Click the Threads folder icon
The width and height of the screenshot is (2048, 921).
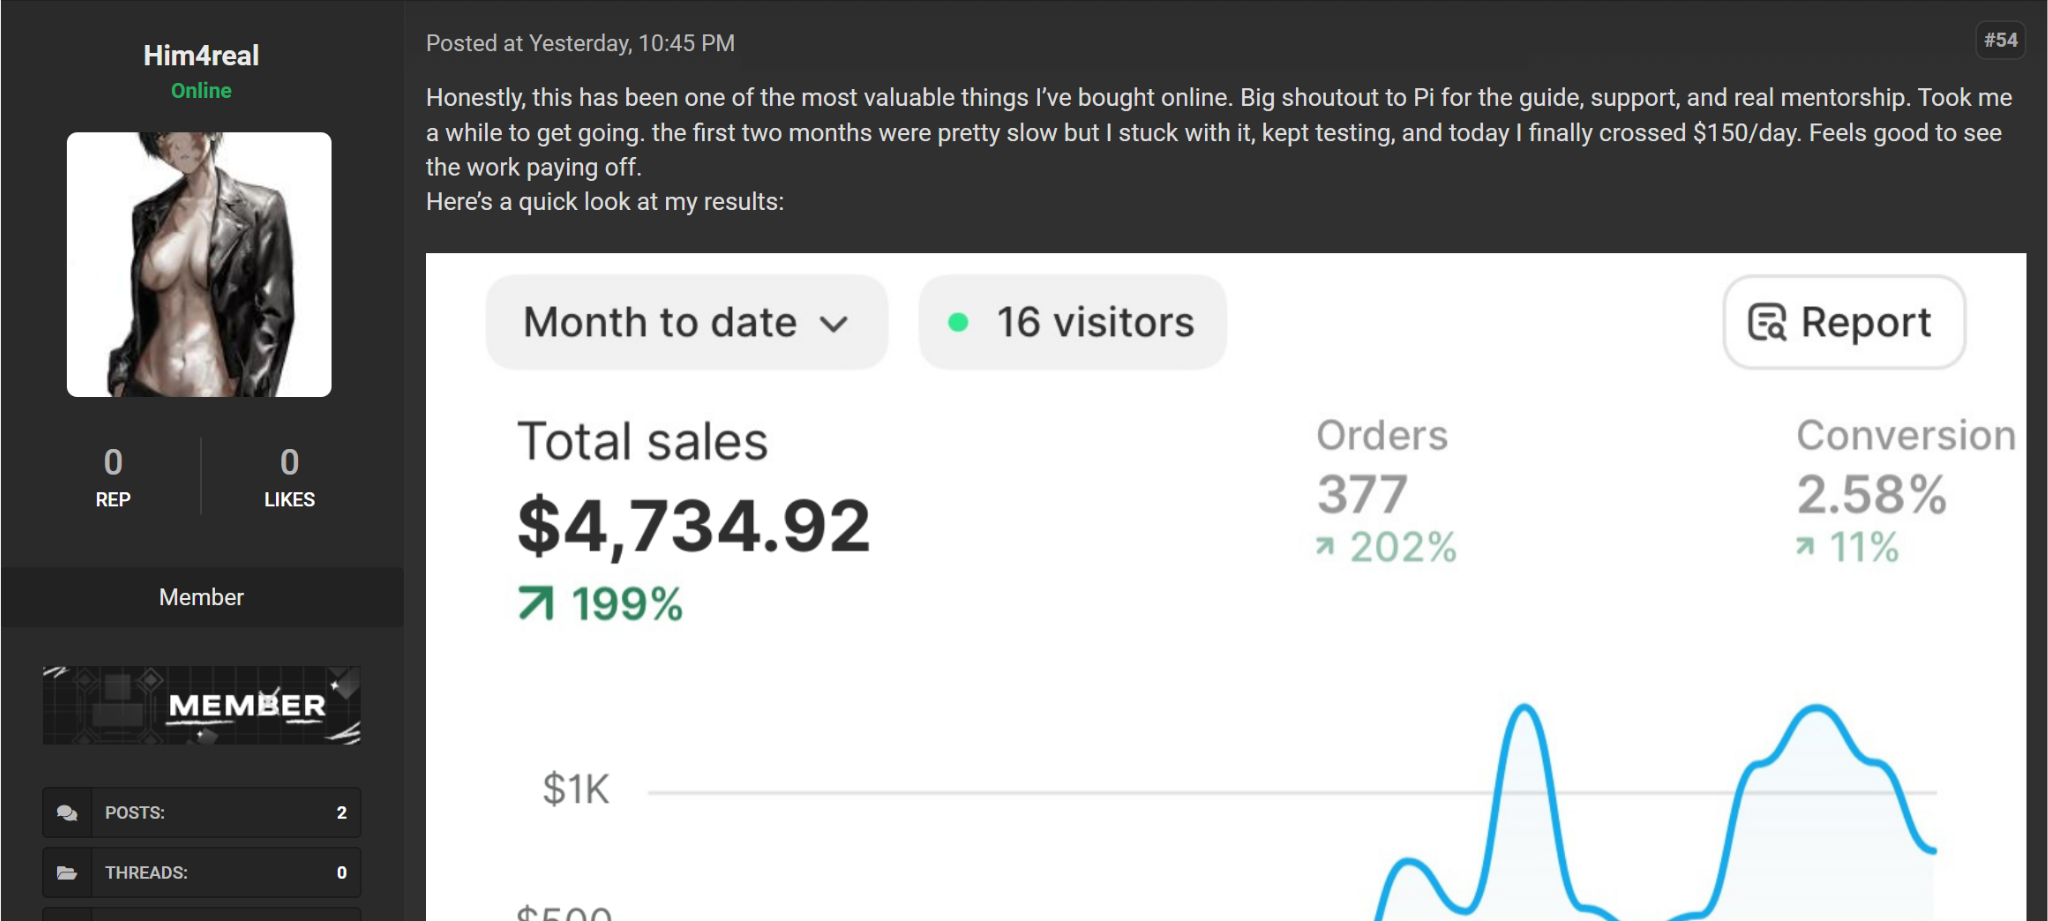(x=67, y=873)
